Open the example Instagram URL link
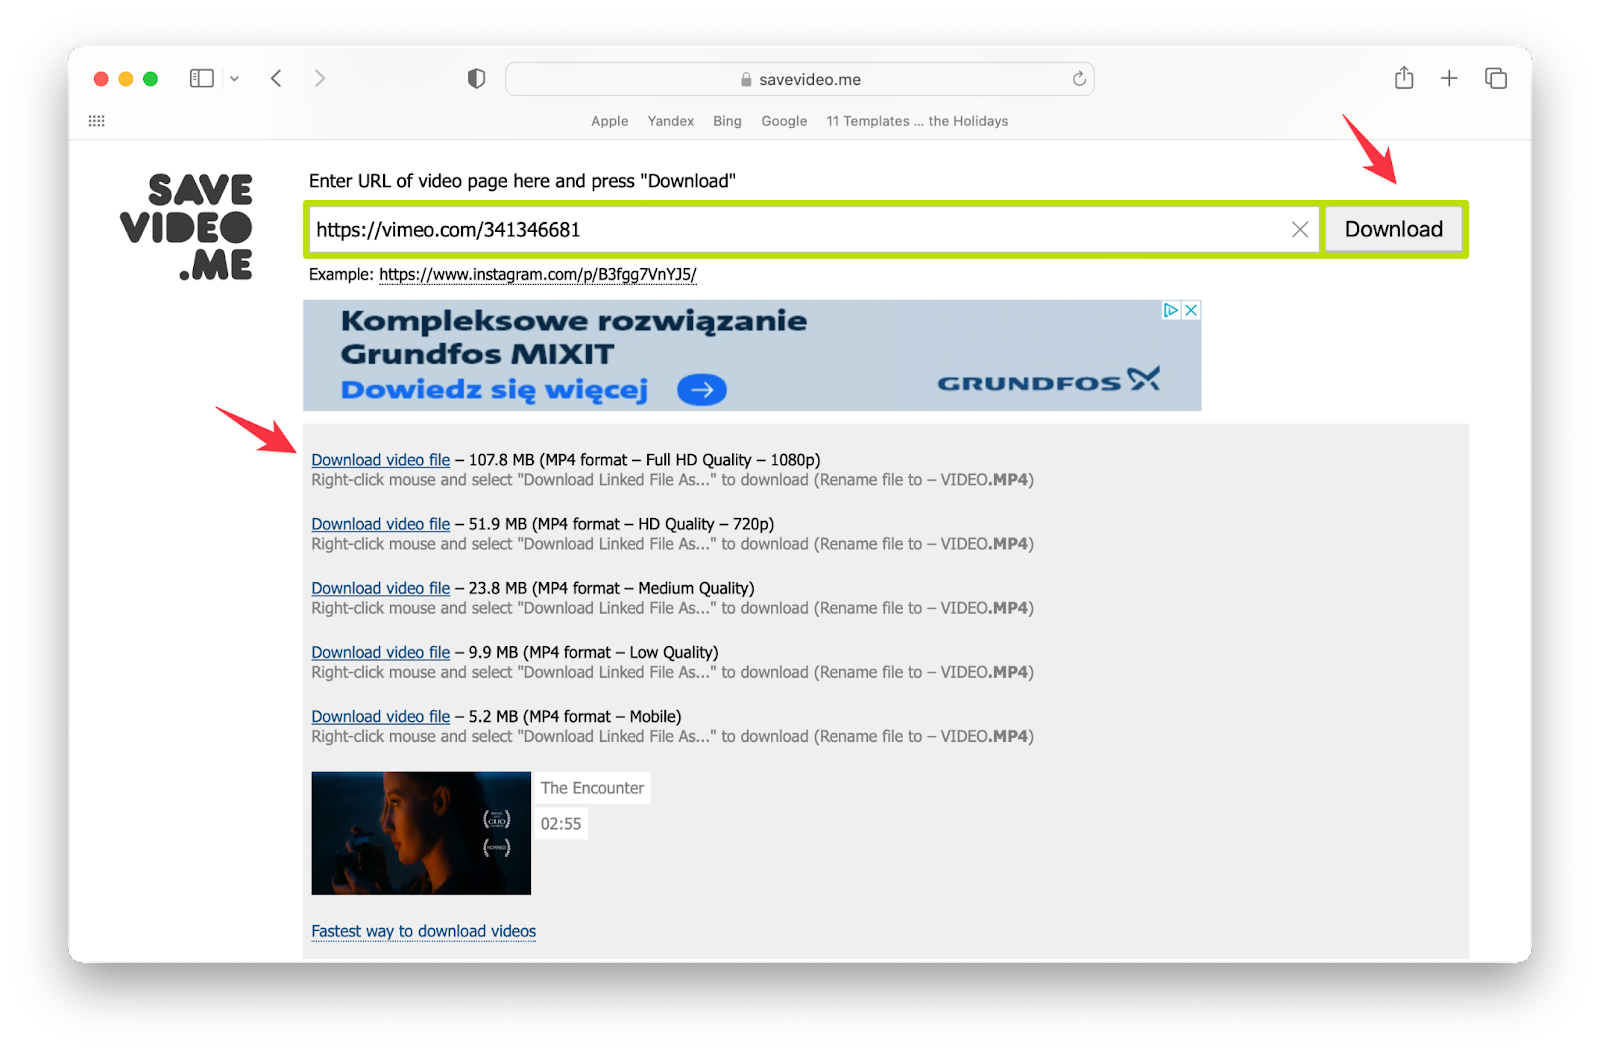The image size is (1600, 1053). (538, 274)
